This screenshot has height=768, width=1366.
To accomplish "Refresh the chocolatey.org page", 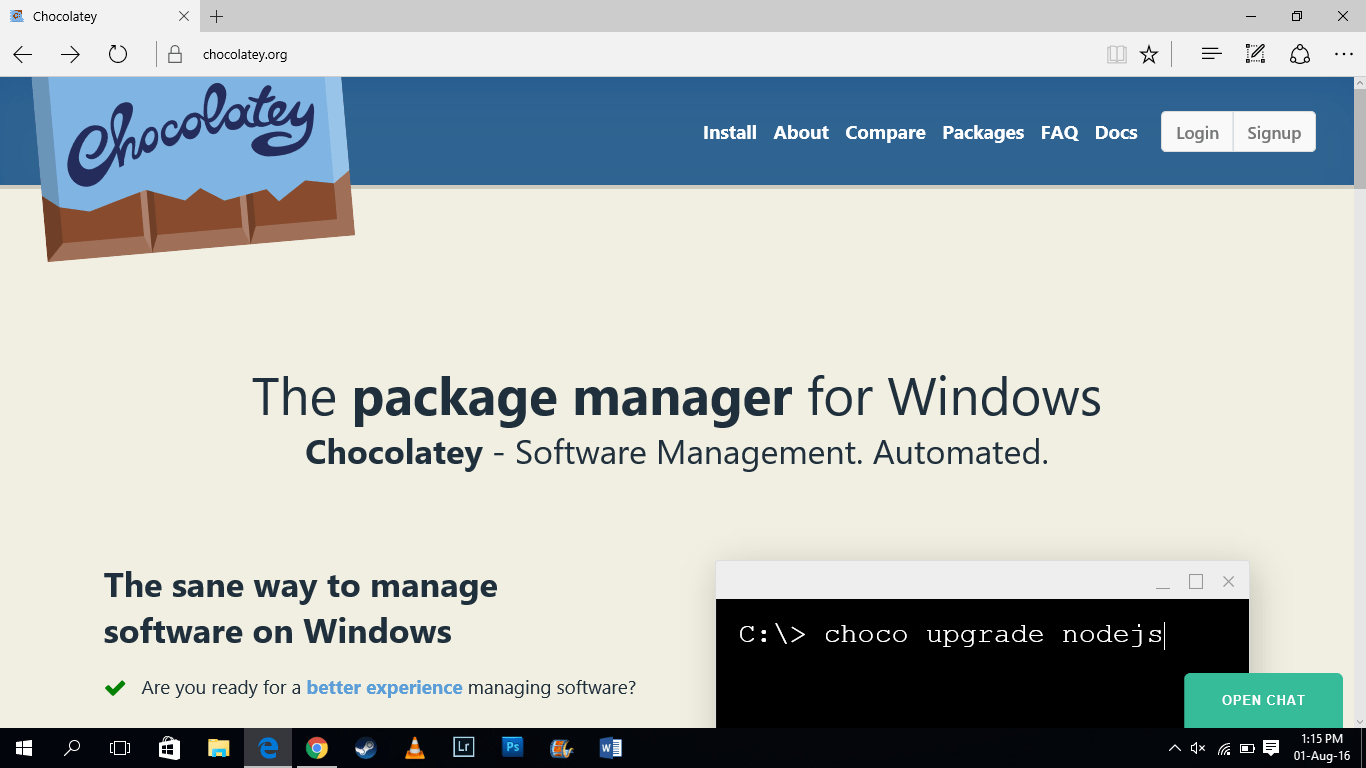I will tap(117, 54).
